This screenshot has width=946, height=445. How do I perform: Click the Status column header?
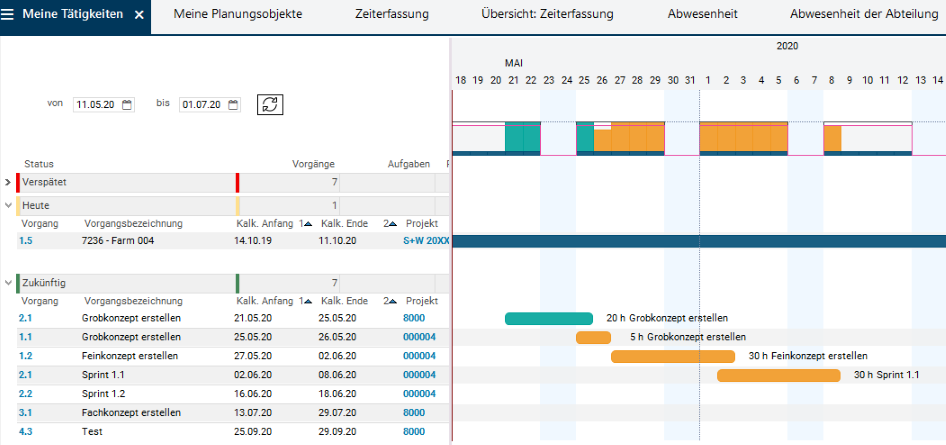pos(39,163)
